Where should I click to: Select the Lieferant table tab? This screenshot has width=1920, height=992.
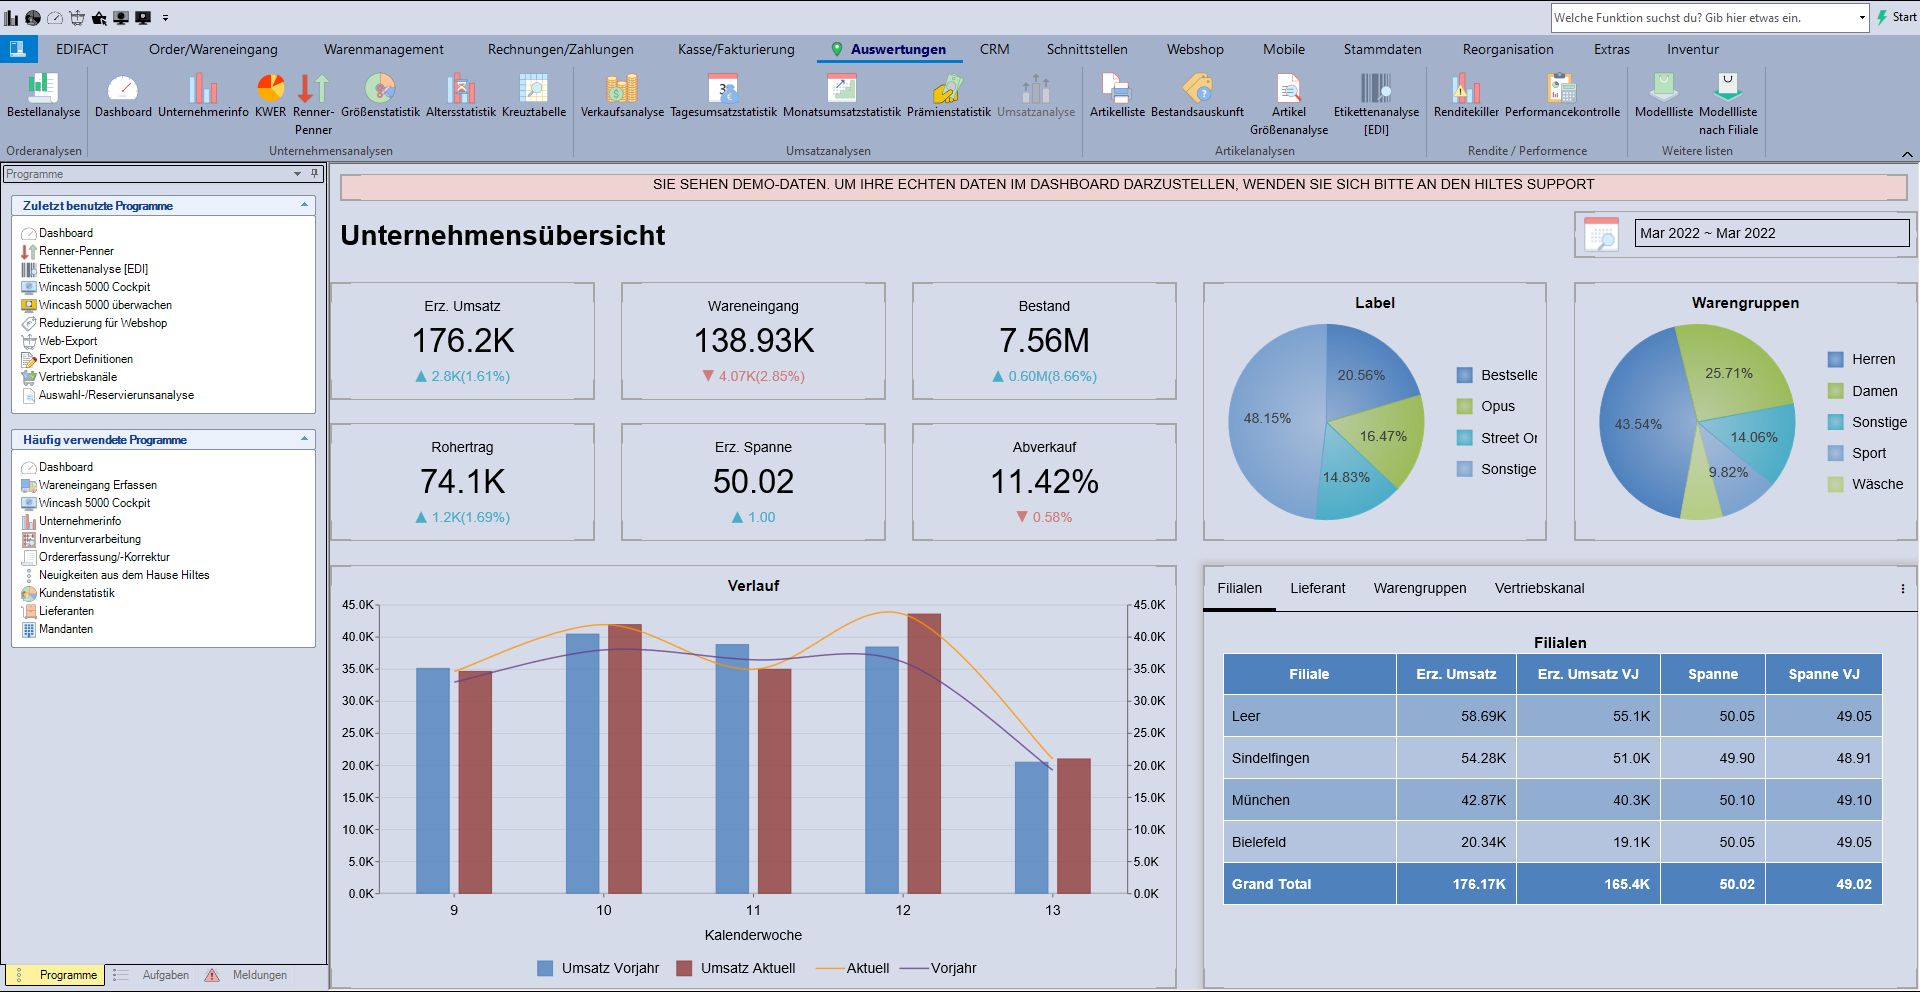click(x=1317, y=588)
